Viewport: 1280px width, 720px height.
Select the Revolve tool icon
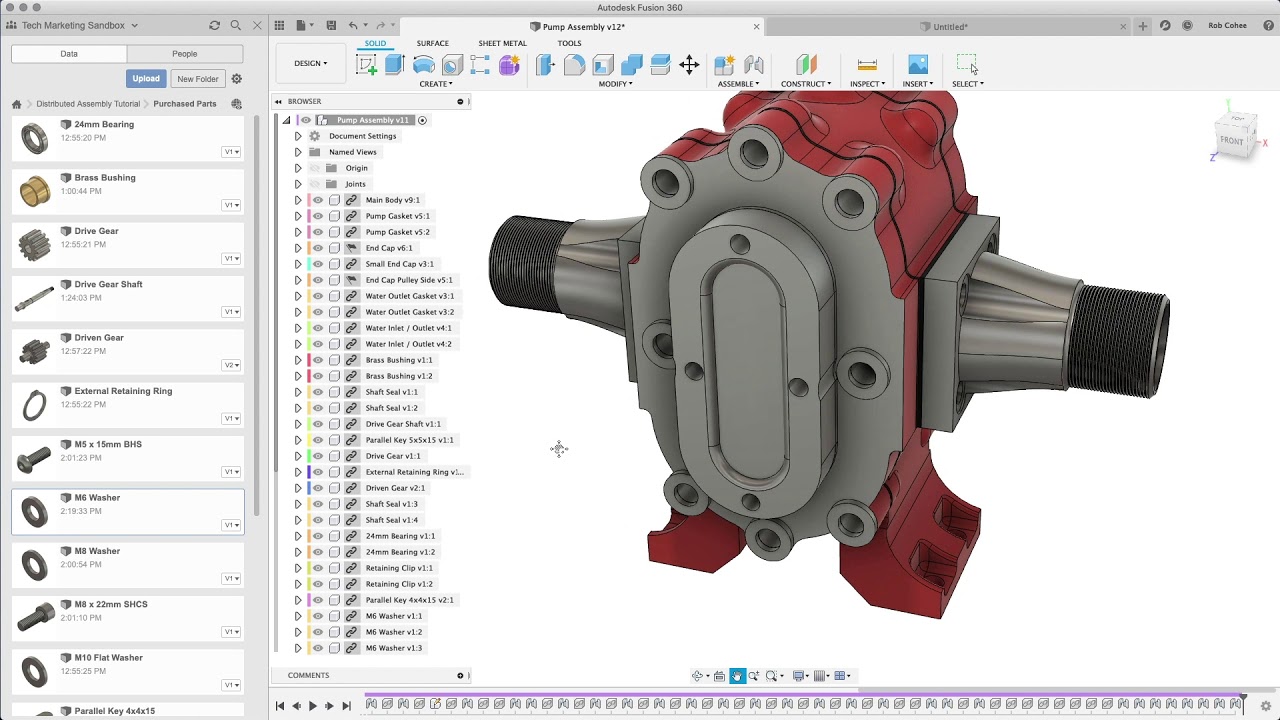tap(424, 65)
